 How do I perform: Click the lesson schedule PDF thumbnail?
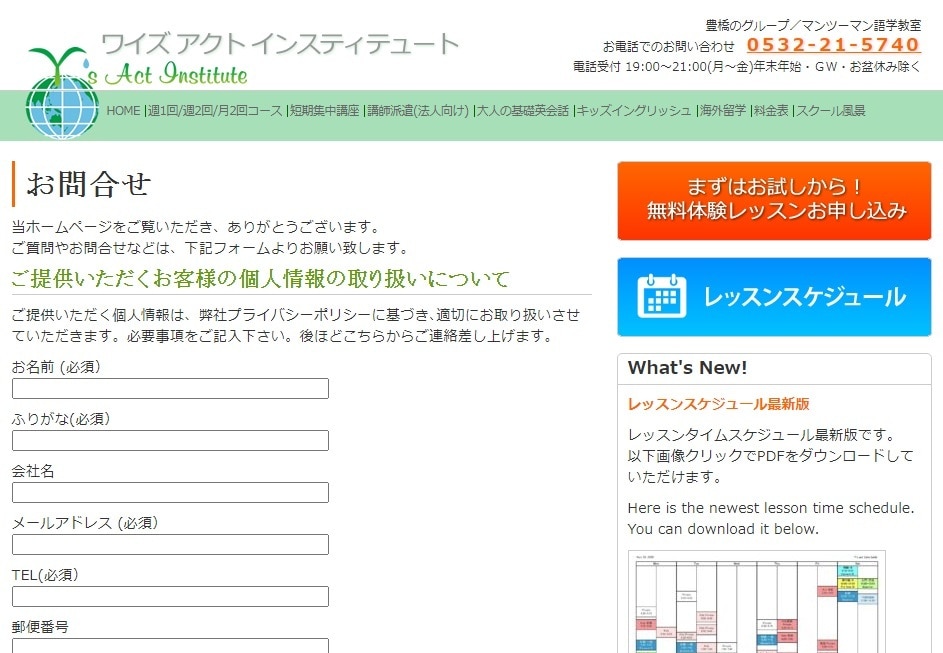(x=757, y=601)
